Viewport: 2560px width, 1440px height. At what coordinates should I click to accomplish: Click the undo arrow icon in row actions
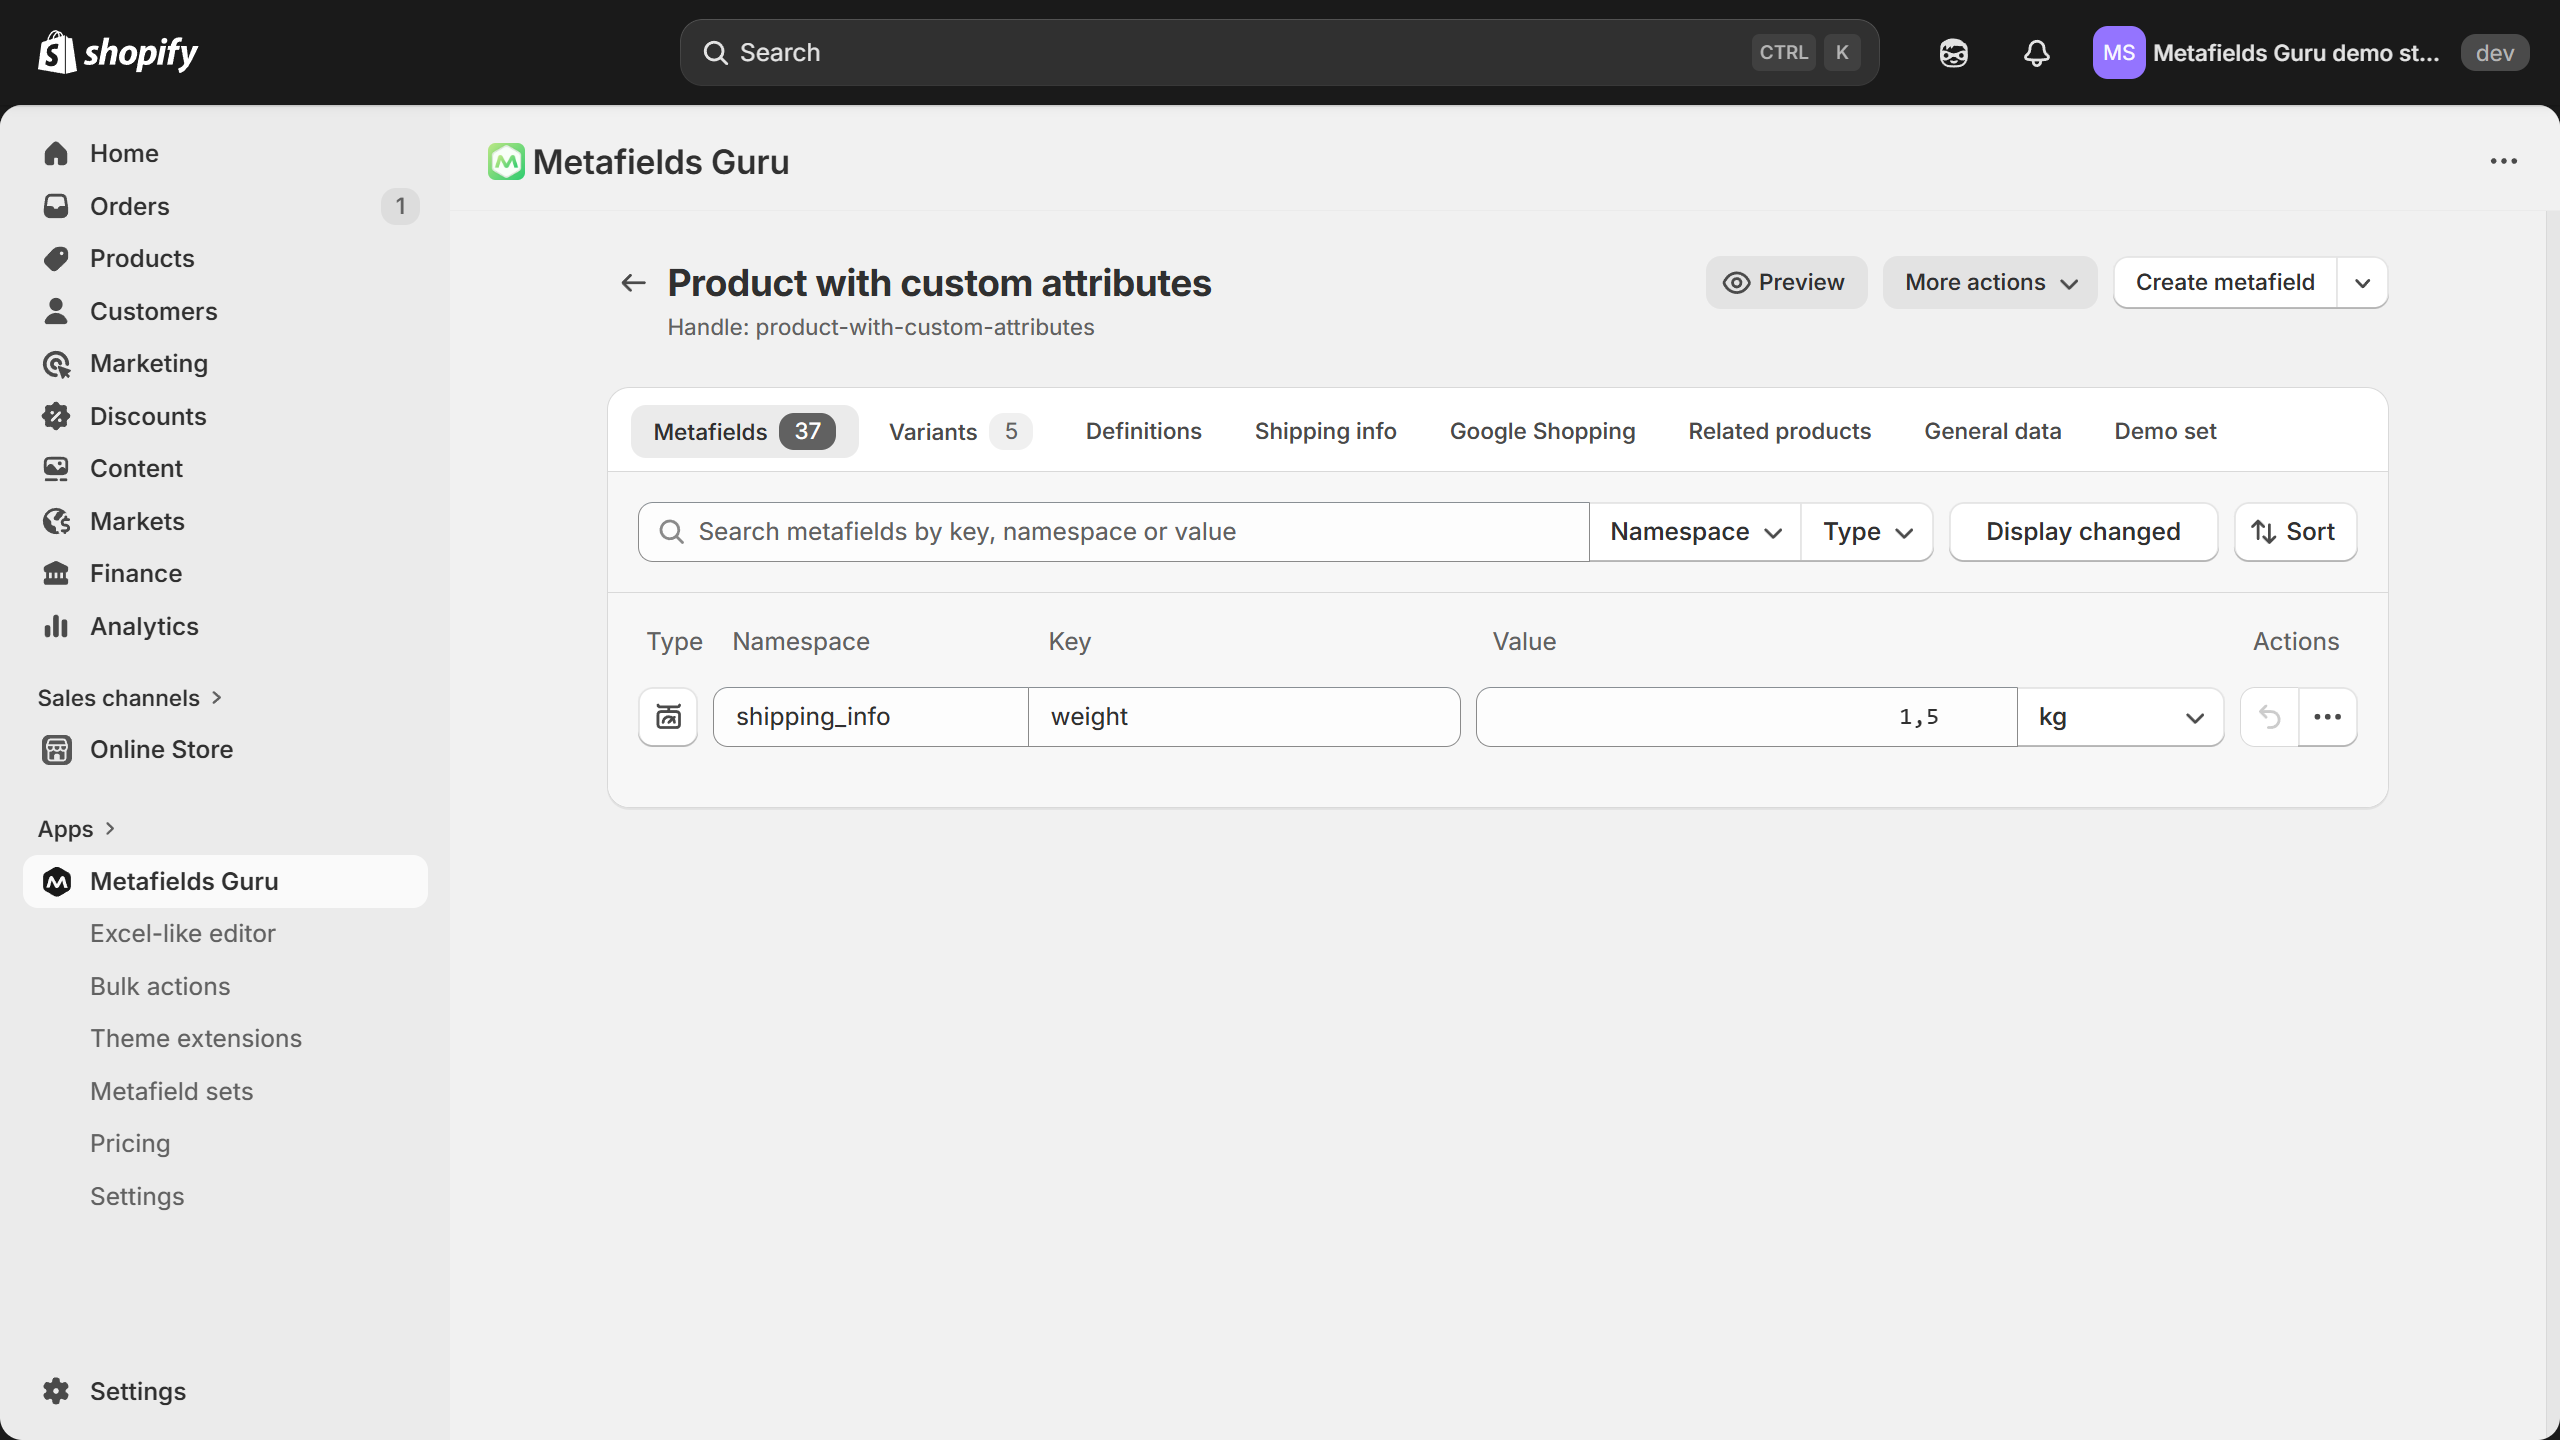[x=2269, y=716]
